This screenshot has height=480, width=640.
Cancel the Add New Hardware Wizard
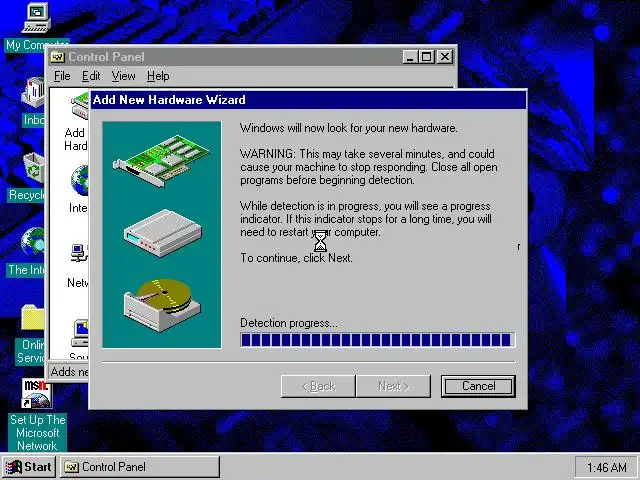click(478, 386)
